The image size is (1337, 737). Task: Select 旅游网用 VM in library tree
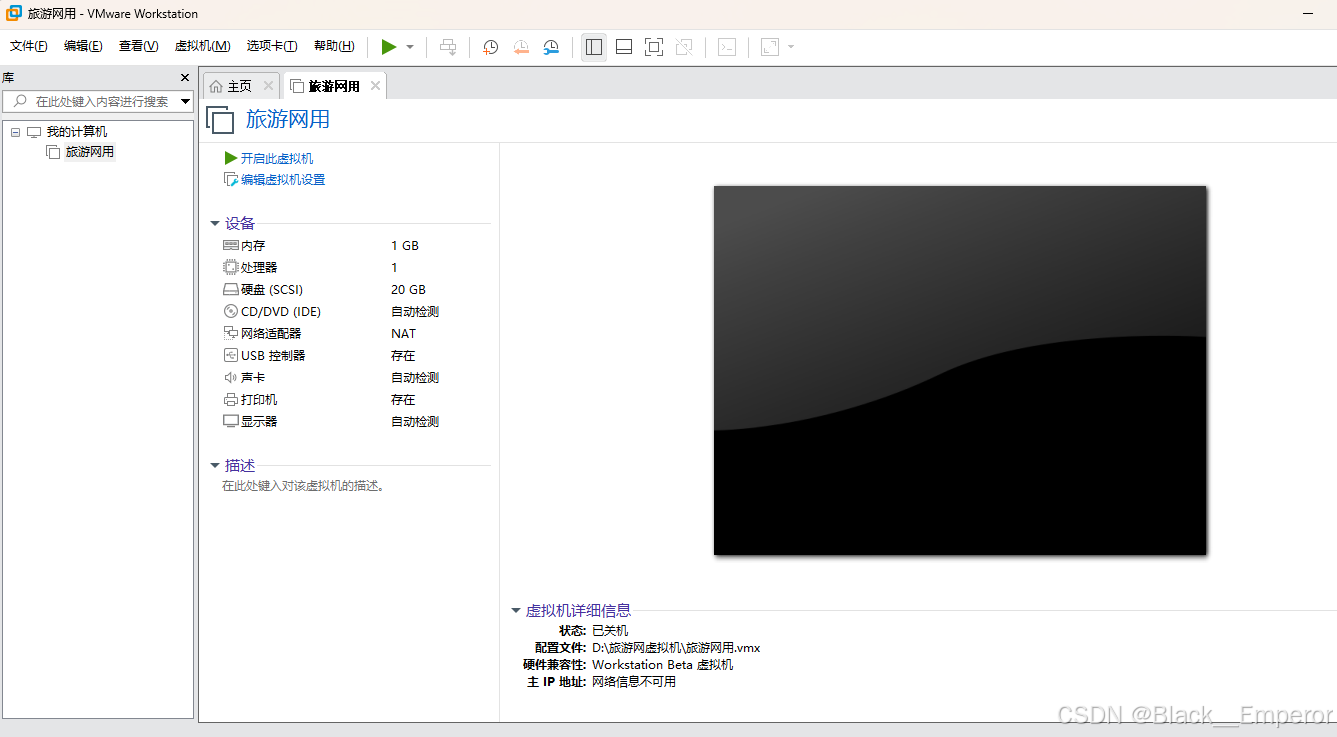point(89,152)
